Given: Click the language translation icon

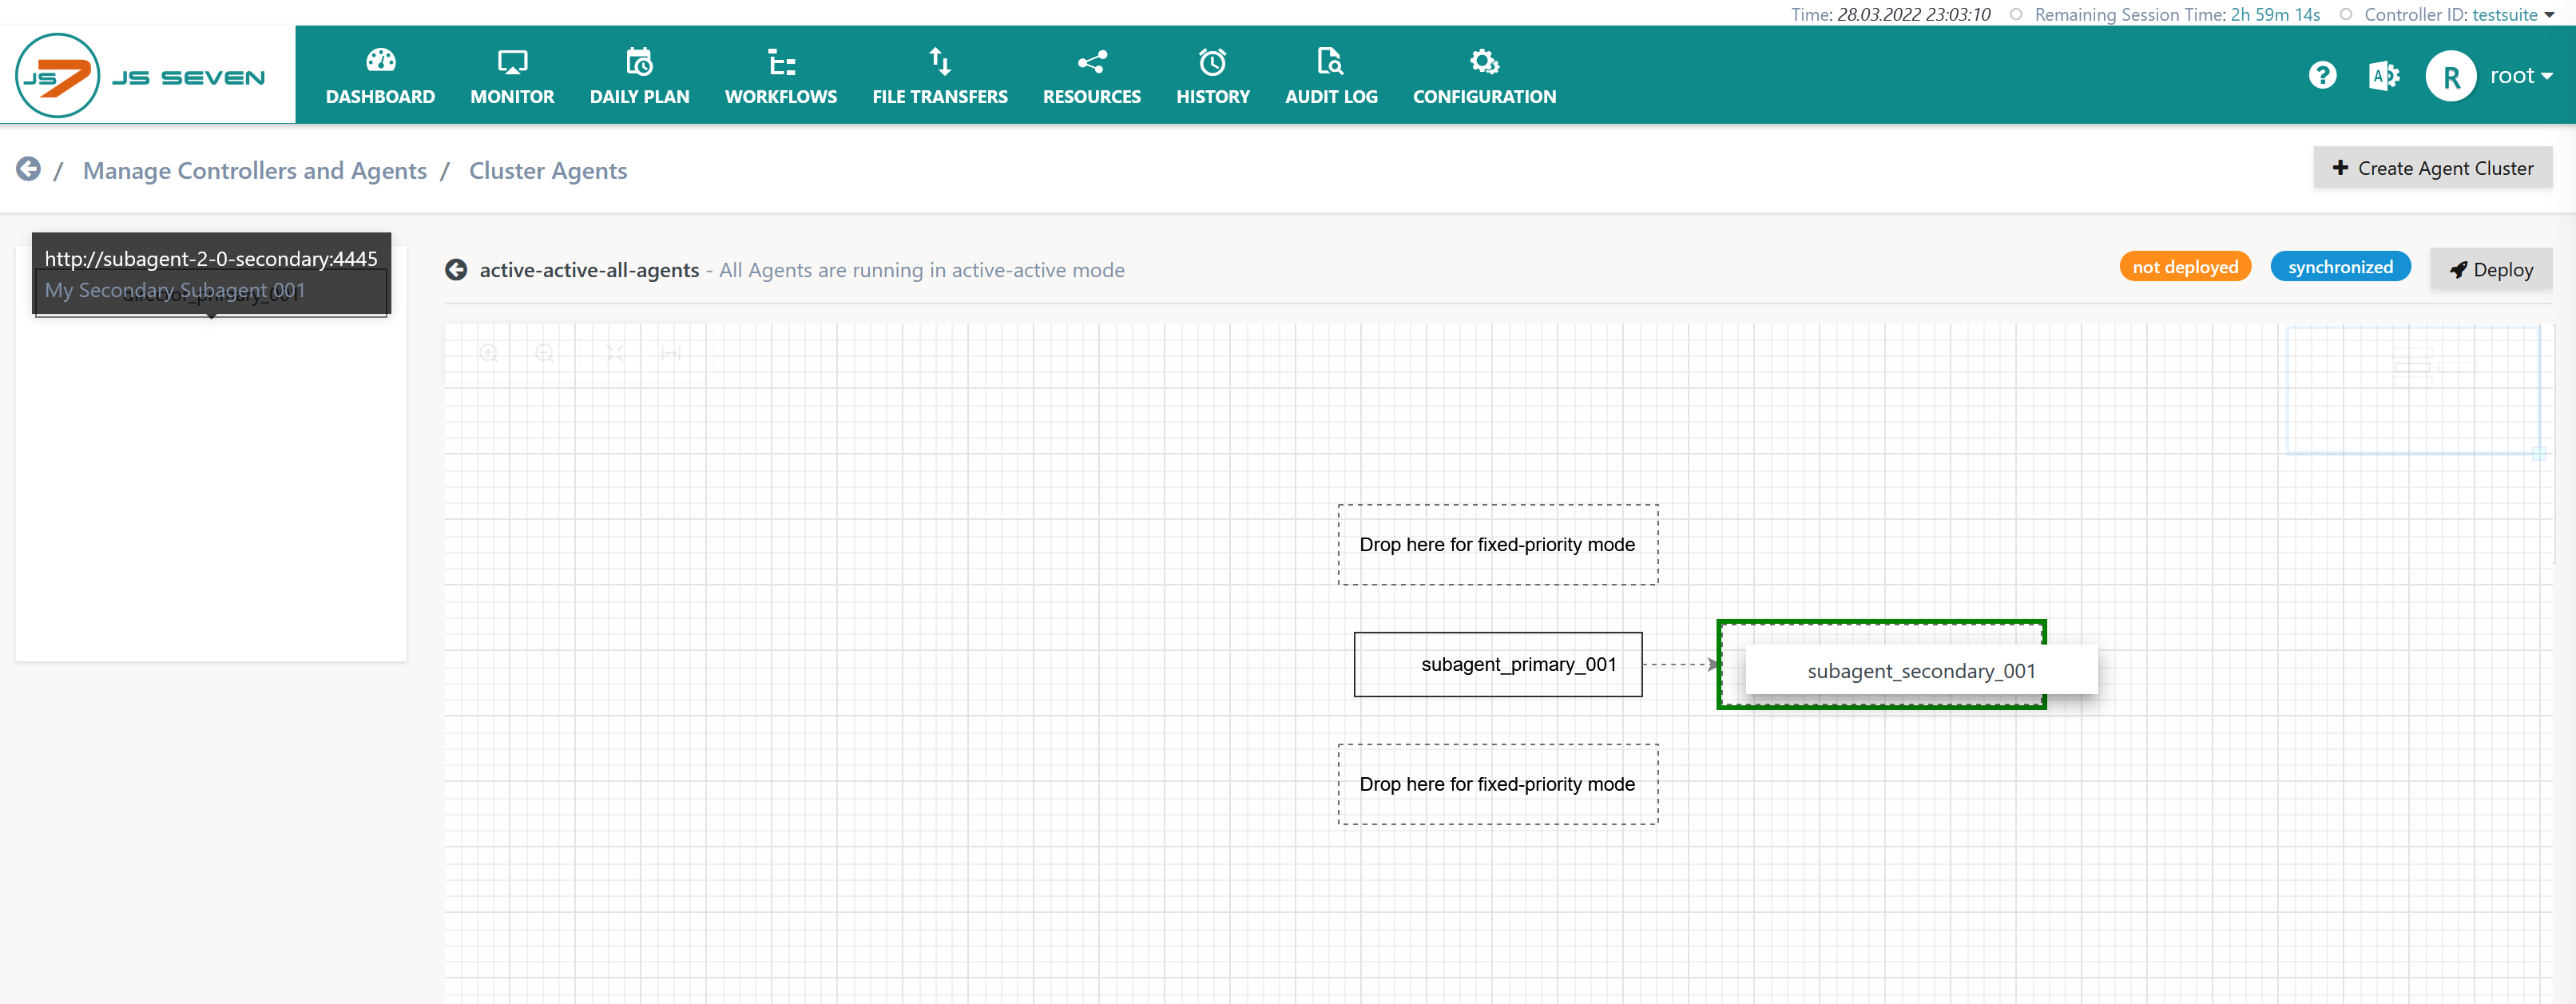Looking at the screenshot, I should (2383, 75).
